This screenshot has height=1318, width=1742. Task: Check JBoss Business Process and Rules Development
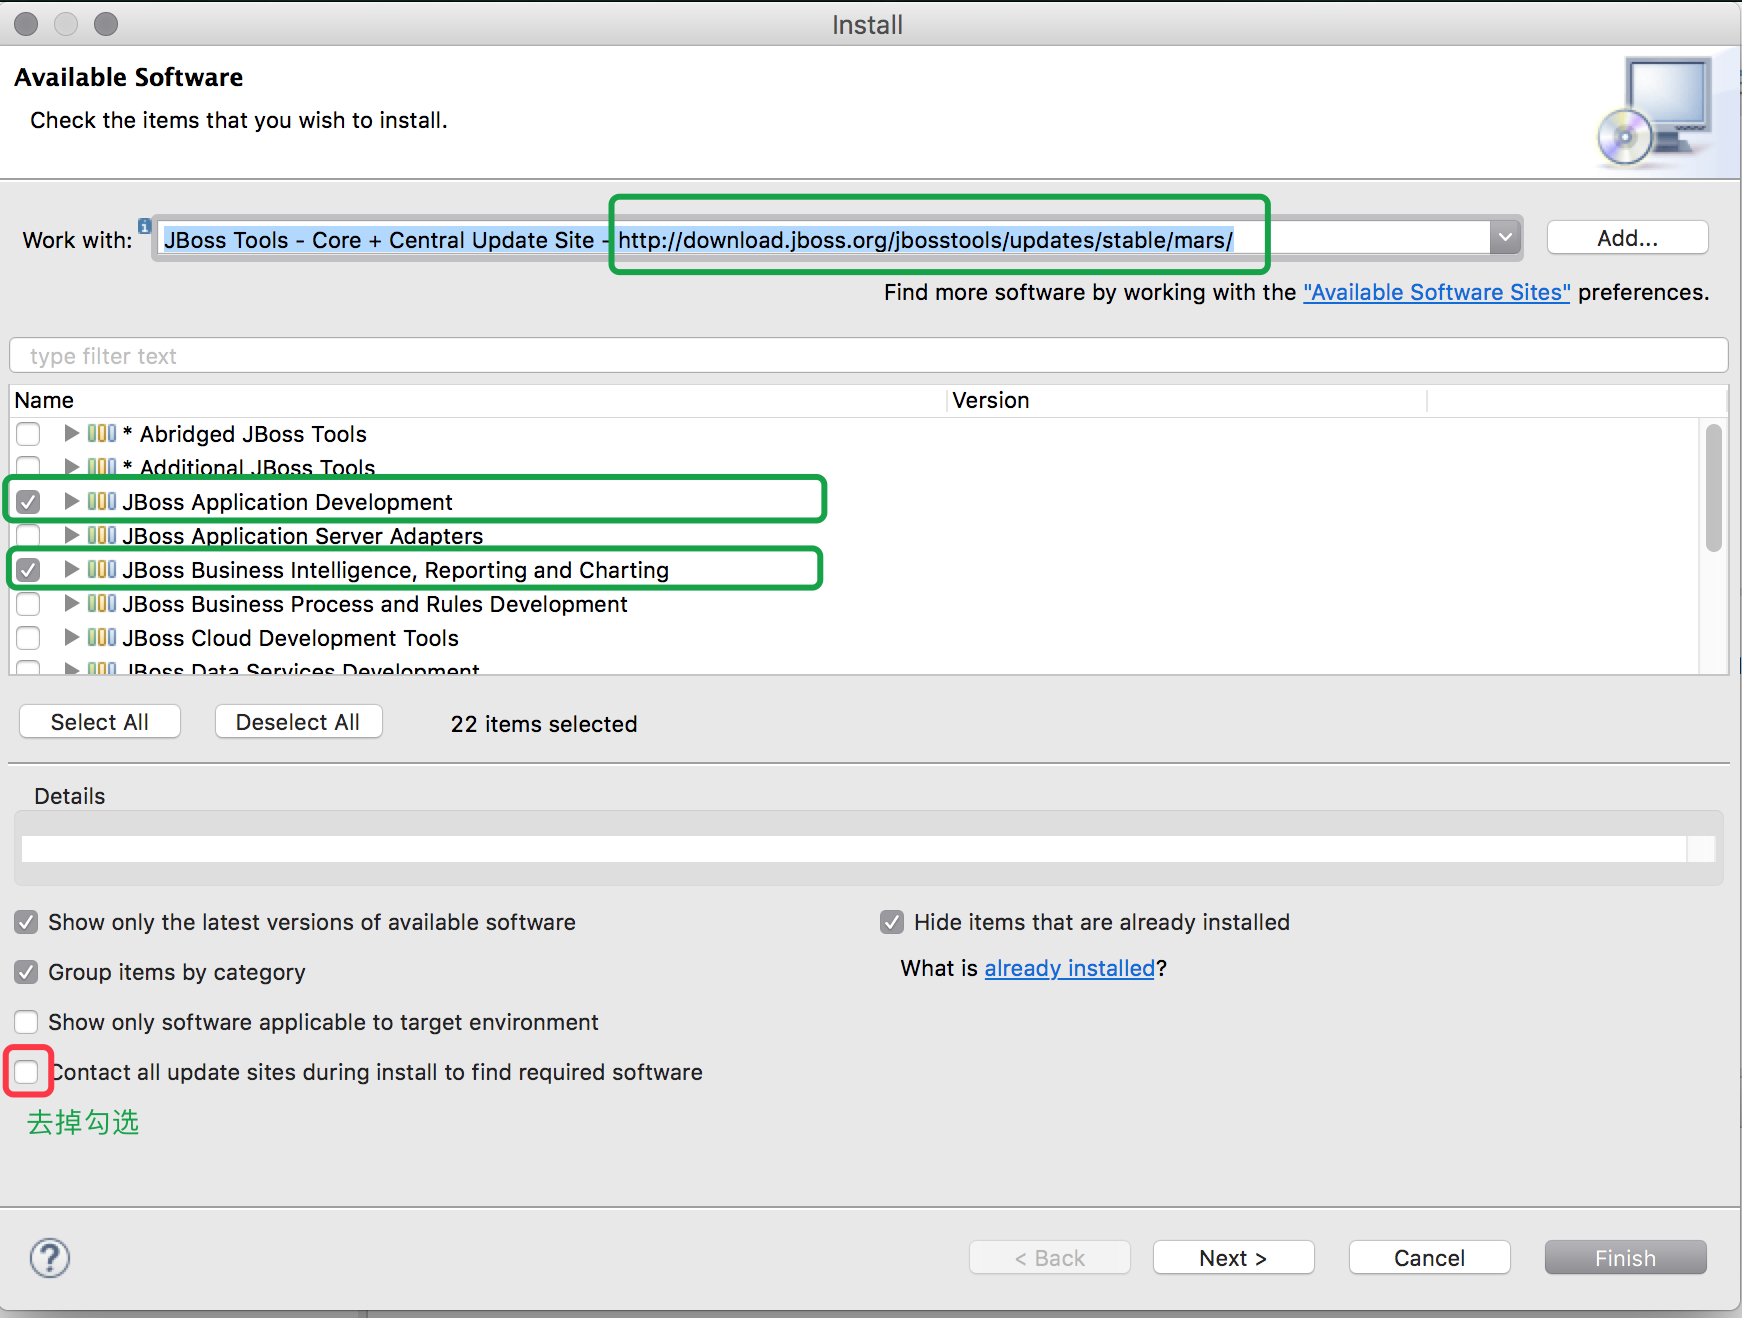(x=28, y=604)
